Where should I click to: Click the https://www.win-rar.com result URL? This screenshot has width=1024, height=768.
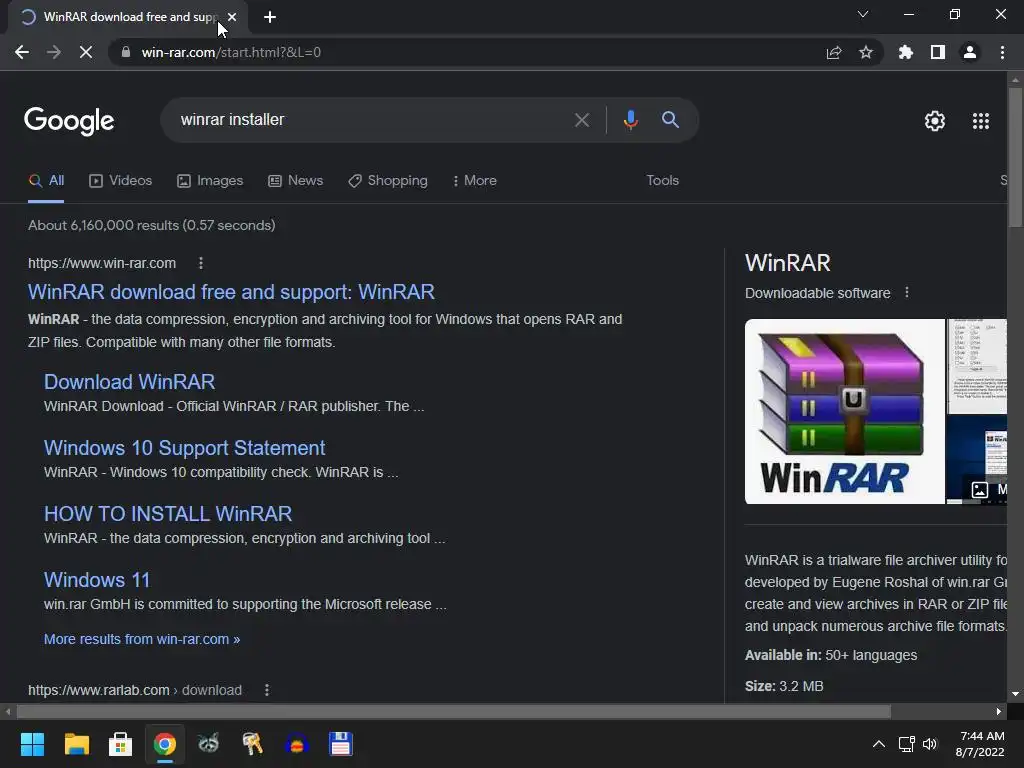(x=102, y=263)
